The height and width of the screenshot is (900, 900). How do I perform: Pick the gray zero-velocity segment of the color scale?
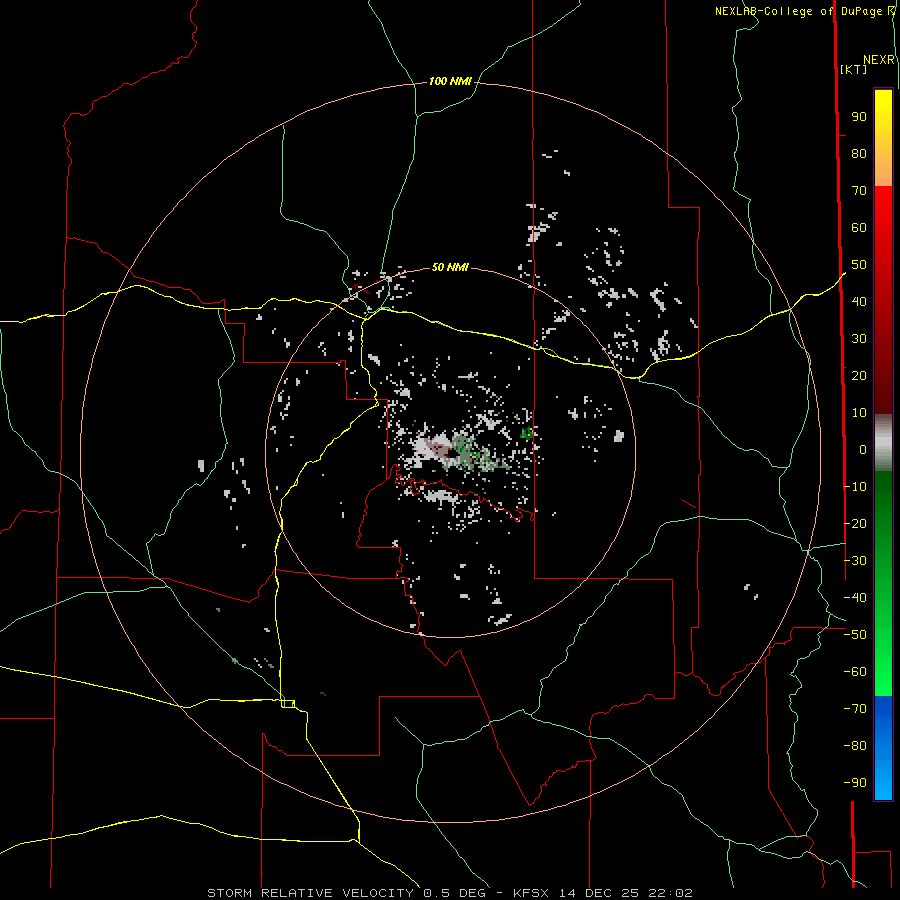point(883,443)
